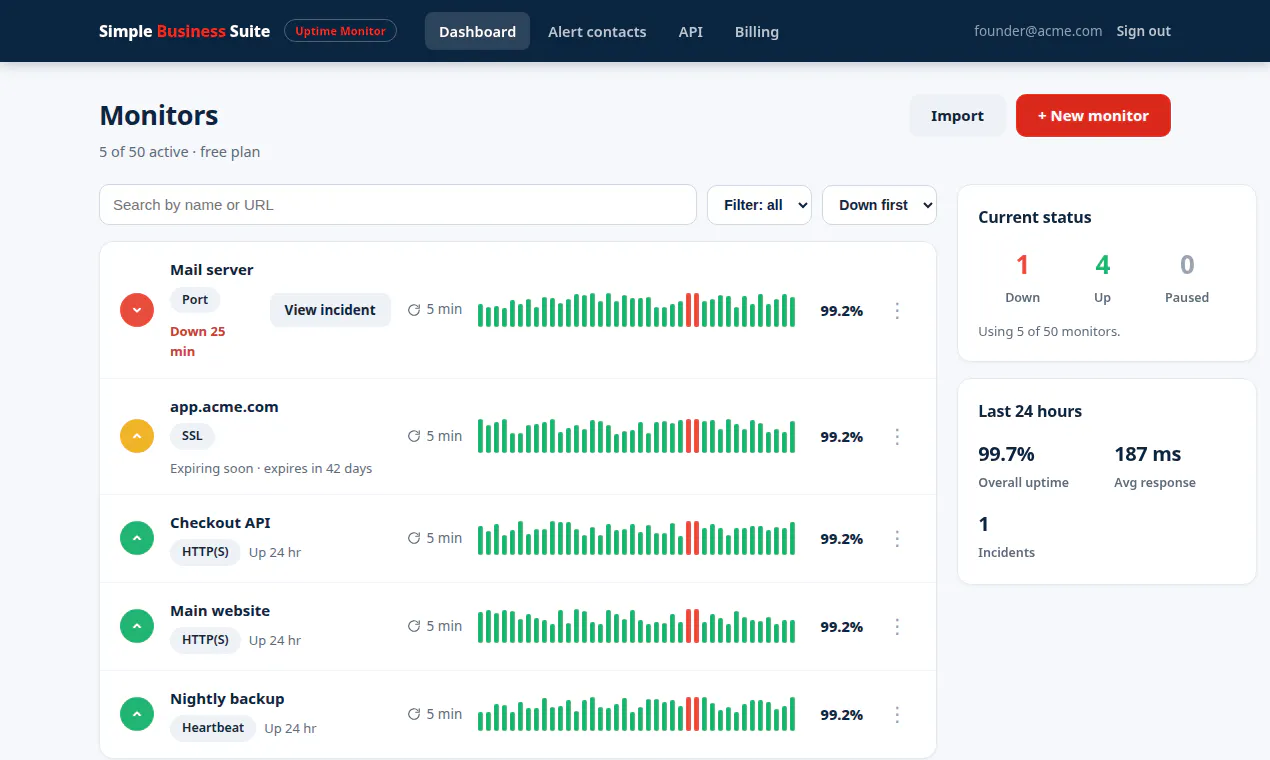Image resolution: width=1270 pixels, height=760 pixels.
Task: Click the Expiring soon expires in 42 days text
Action: 271,468
